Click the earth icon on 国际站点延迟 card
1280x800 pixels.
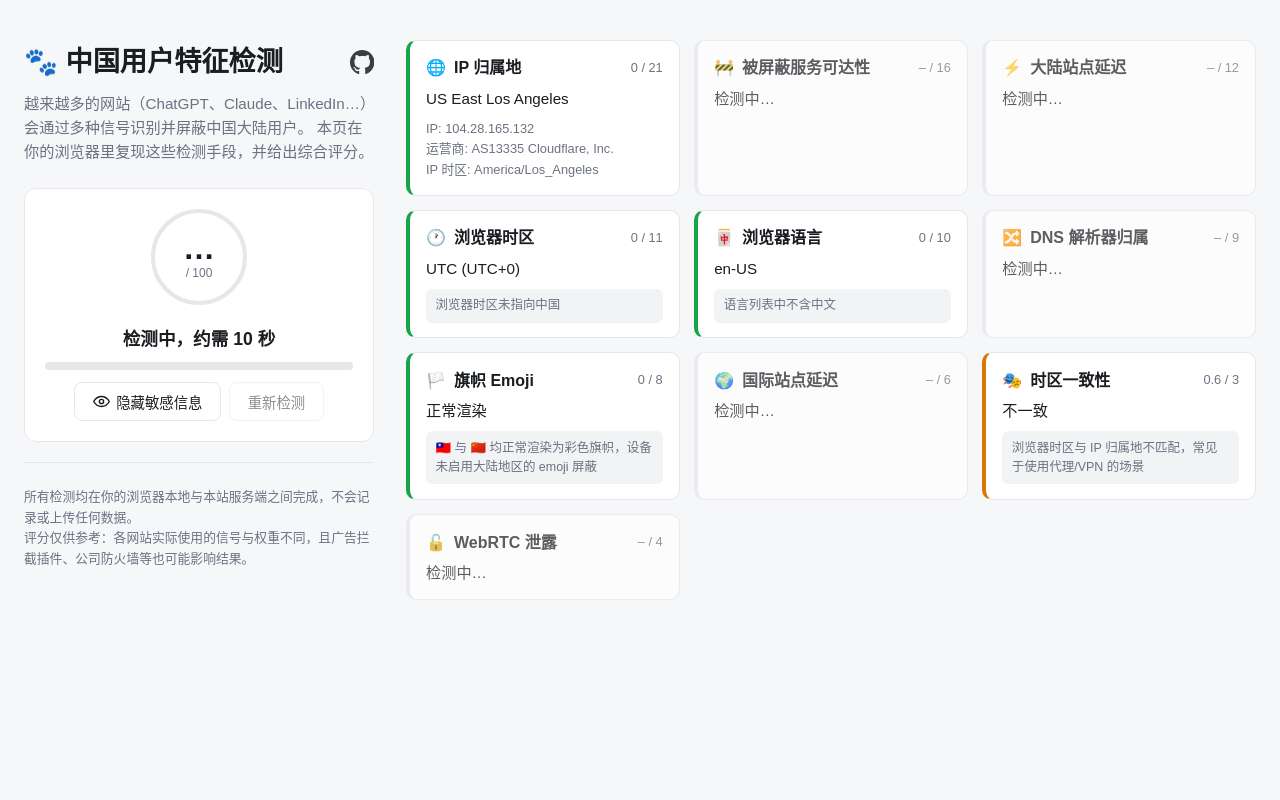coord(724,381)
